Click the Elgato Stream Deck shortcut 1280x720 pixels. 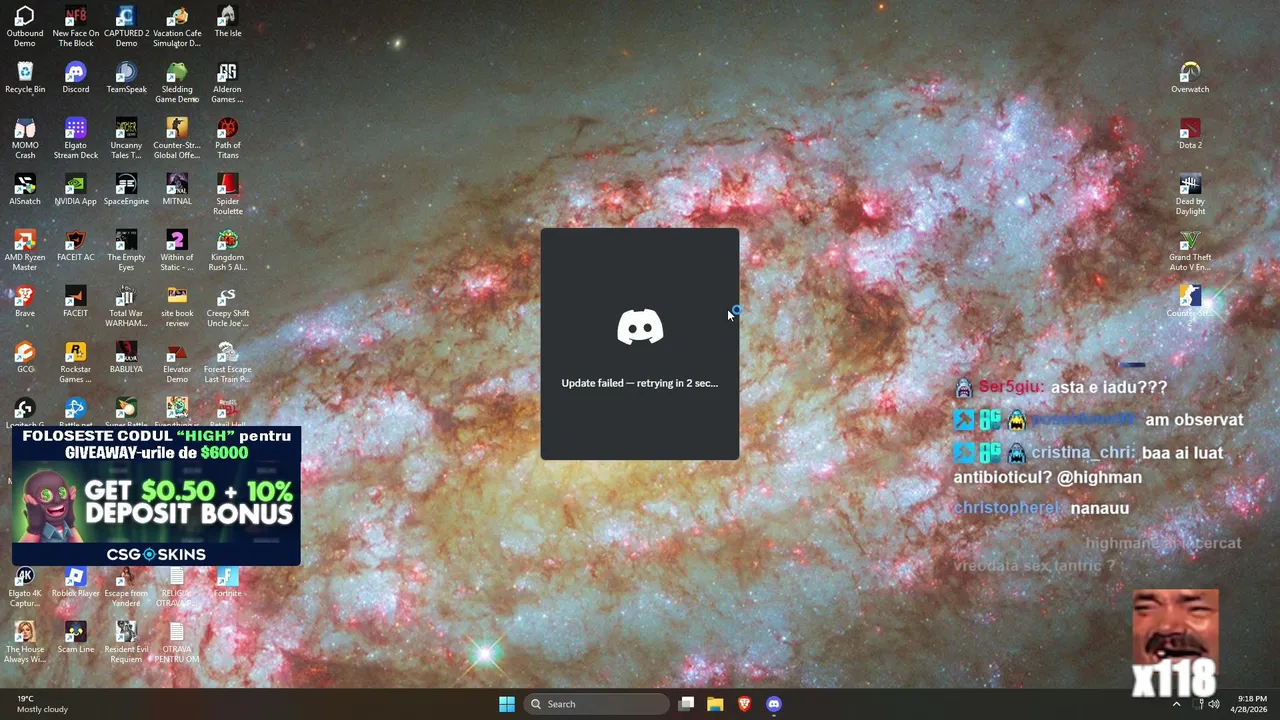click(x=76, y=139)
